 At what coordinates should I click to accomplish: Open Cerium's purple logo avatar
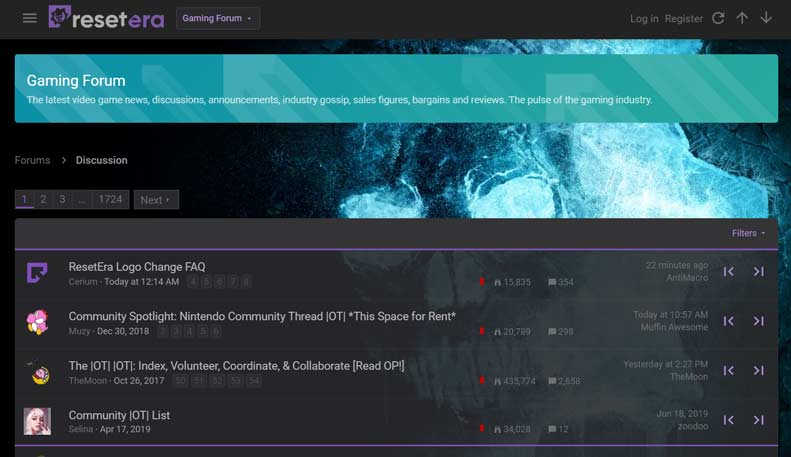tap(37, 272)
